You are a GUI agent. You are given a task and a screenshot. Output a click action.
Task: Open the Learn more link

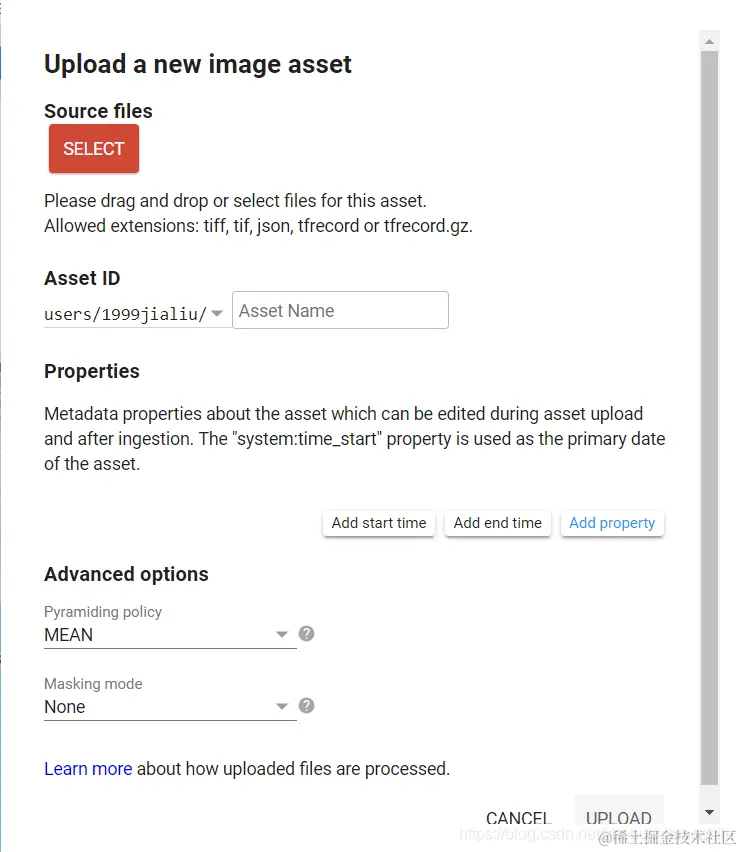point(88,768)
